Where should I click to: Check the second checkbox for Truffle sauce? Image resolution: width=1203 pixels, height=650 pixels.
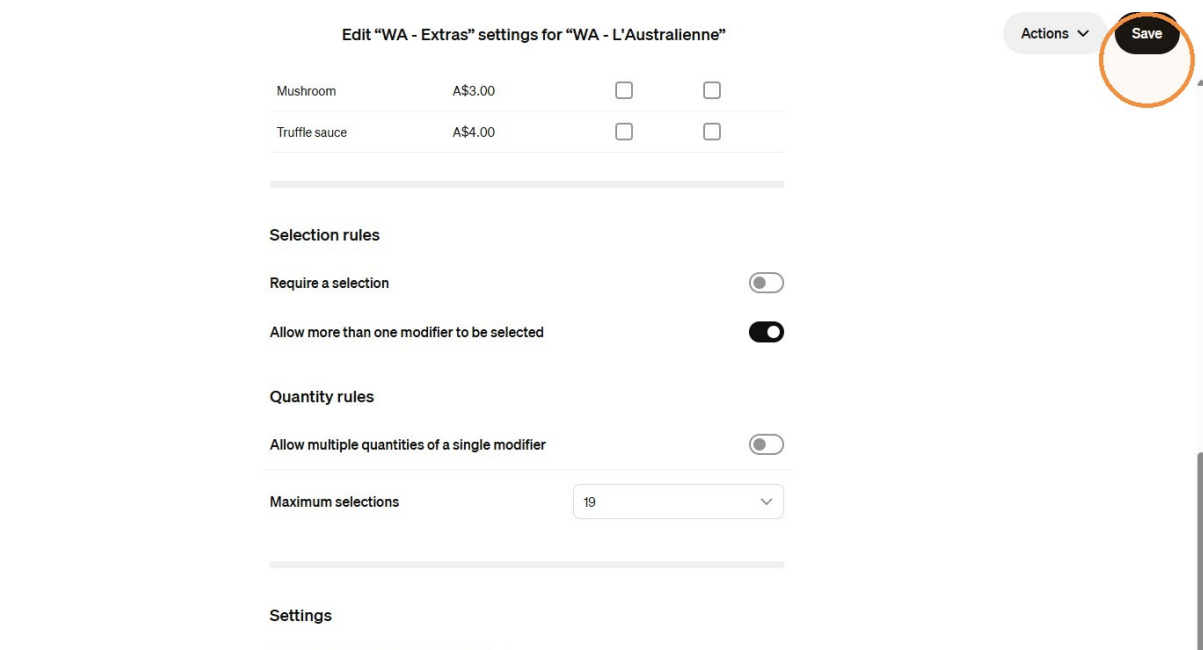(x=712, y=131)
